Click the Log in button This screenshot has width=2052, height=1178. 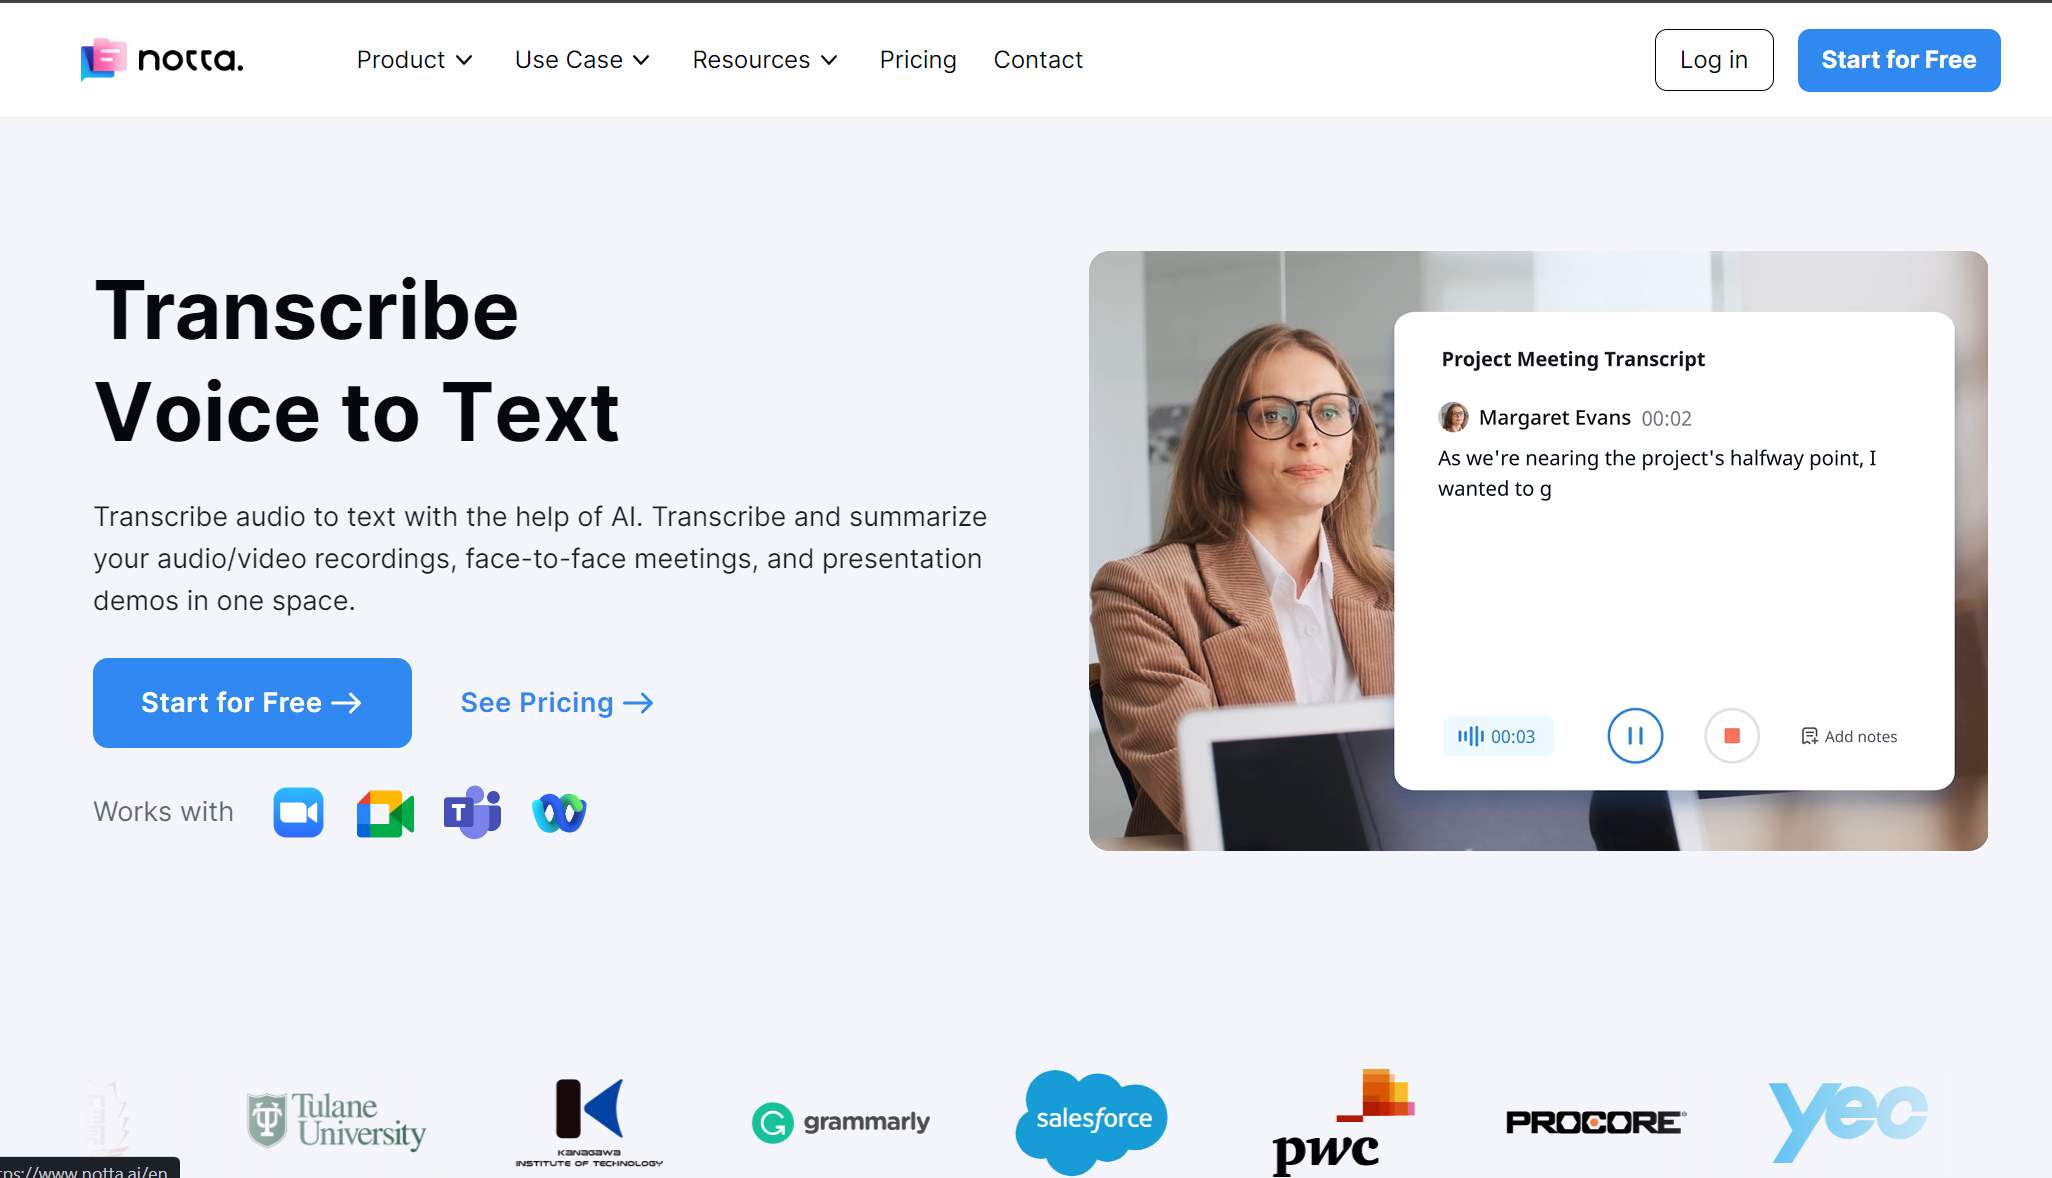pyautogui.click(x=1713, y=60)
